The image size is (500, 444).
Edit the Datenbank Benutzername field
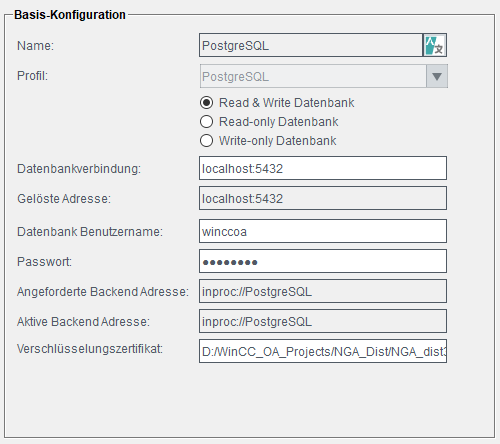[323, 231]
